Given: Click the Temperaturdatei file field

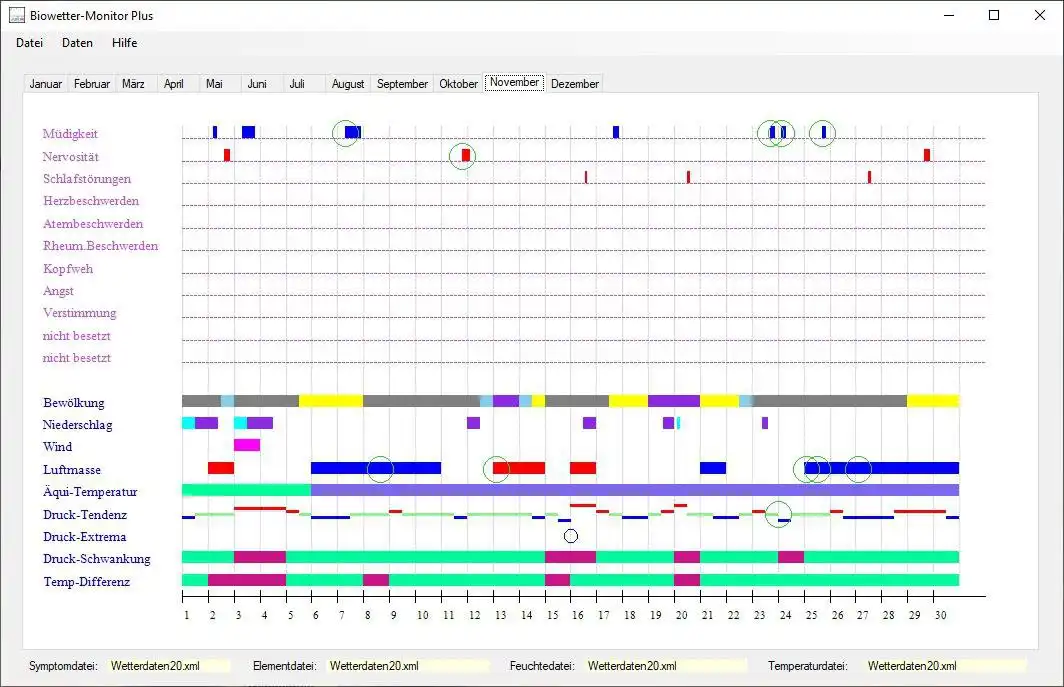Looking at the screenshot, I should pos(946,666).
